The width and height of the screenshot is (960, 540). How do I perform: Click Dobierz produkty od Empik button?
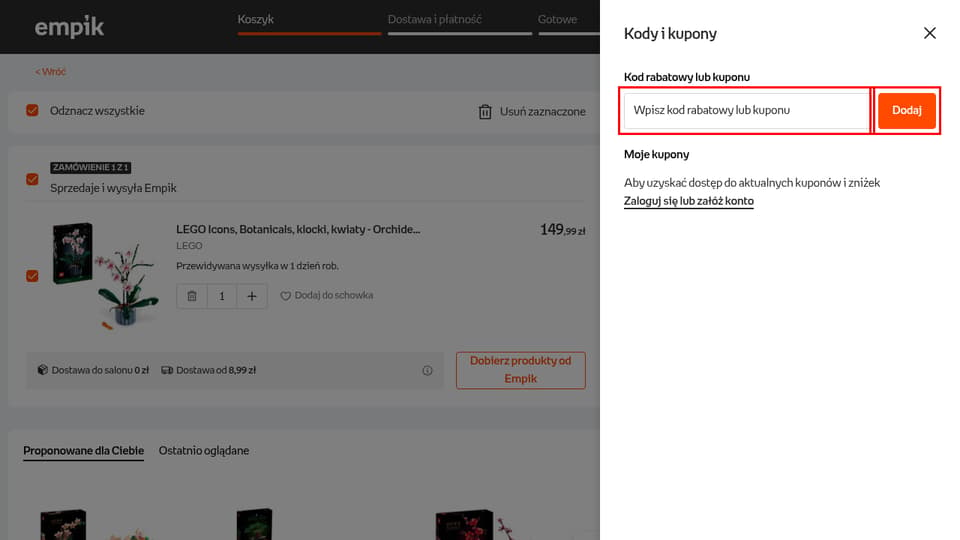[x=520, y=370]
